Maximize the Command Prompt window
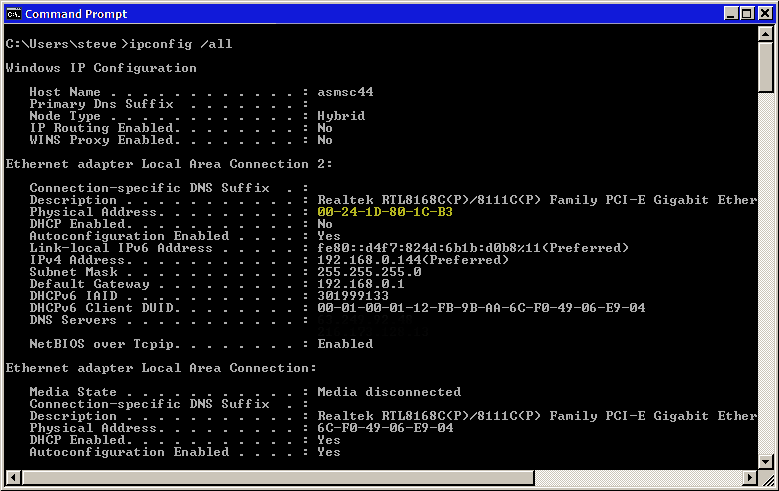 748,14
